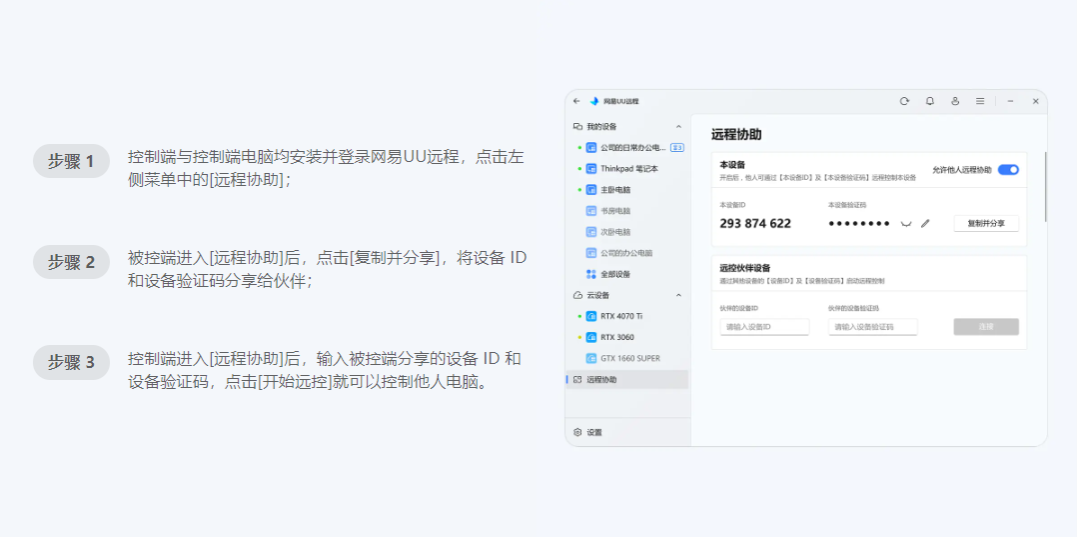Click the back arrow in the title bar
The width and height of the screenshot is (1080, 537).
coord(577,101)
